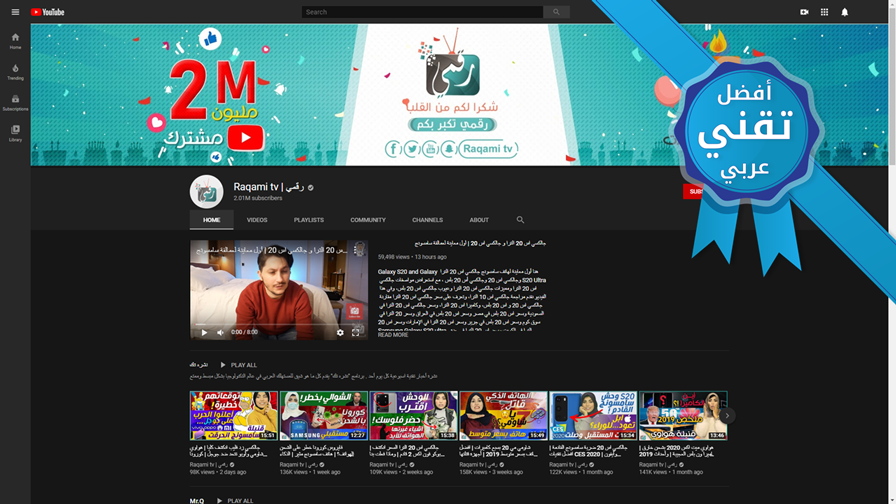
Task: Open the featured video title link
Action: (x=480, y=243)
